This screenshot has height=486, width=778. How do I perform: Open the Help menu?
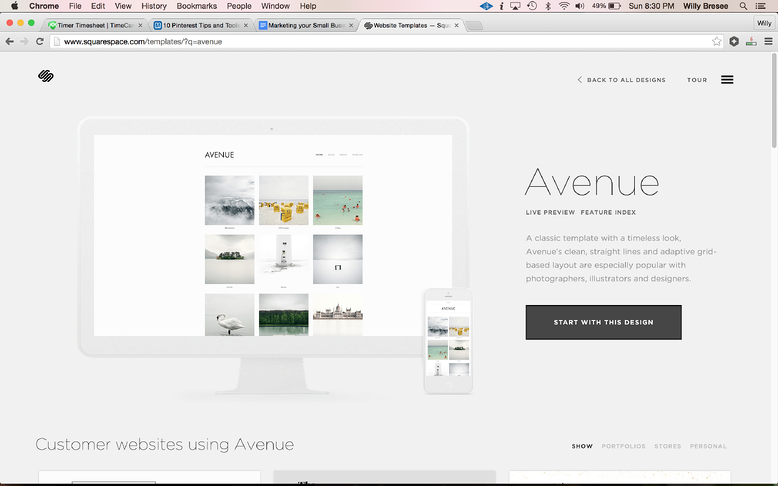point(308,6)
